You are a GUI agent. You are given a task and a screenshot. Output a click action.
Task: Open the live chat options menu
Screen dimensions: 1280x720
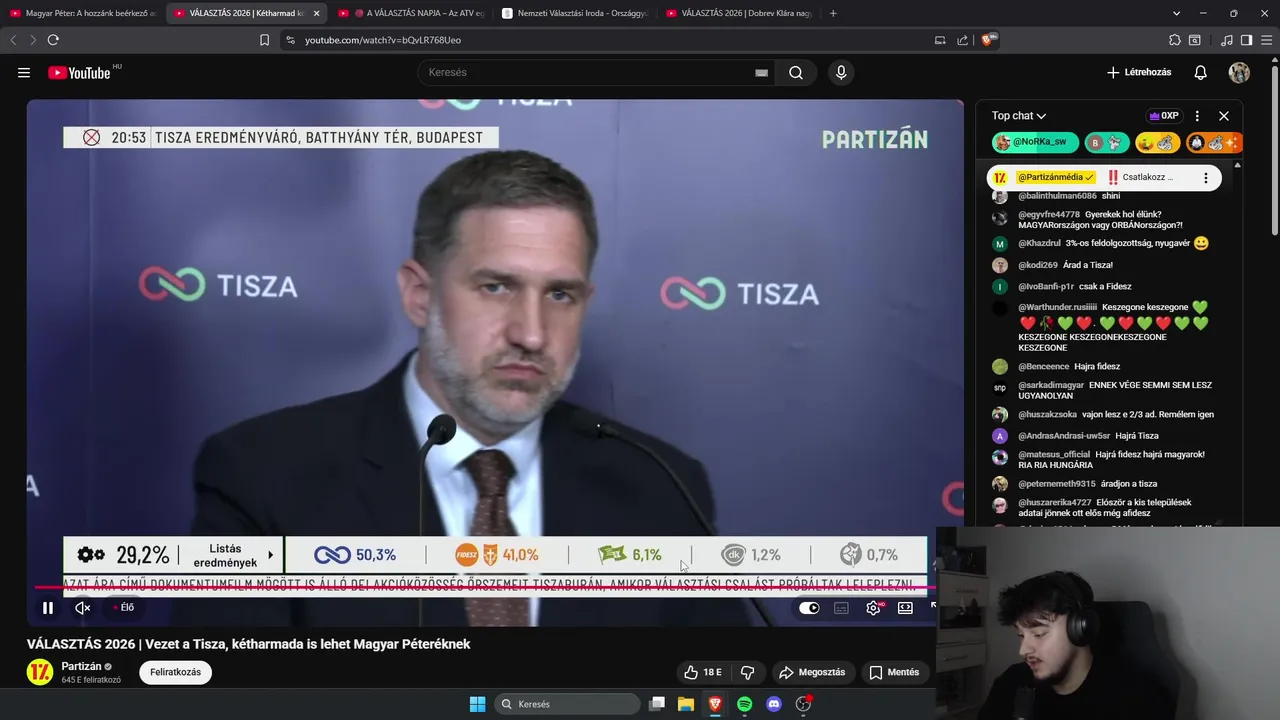point(1197,116)
